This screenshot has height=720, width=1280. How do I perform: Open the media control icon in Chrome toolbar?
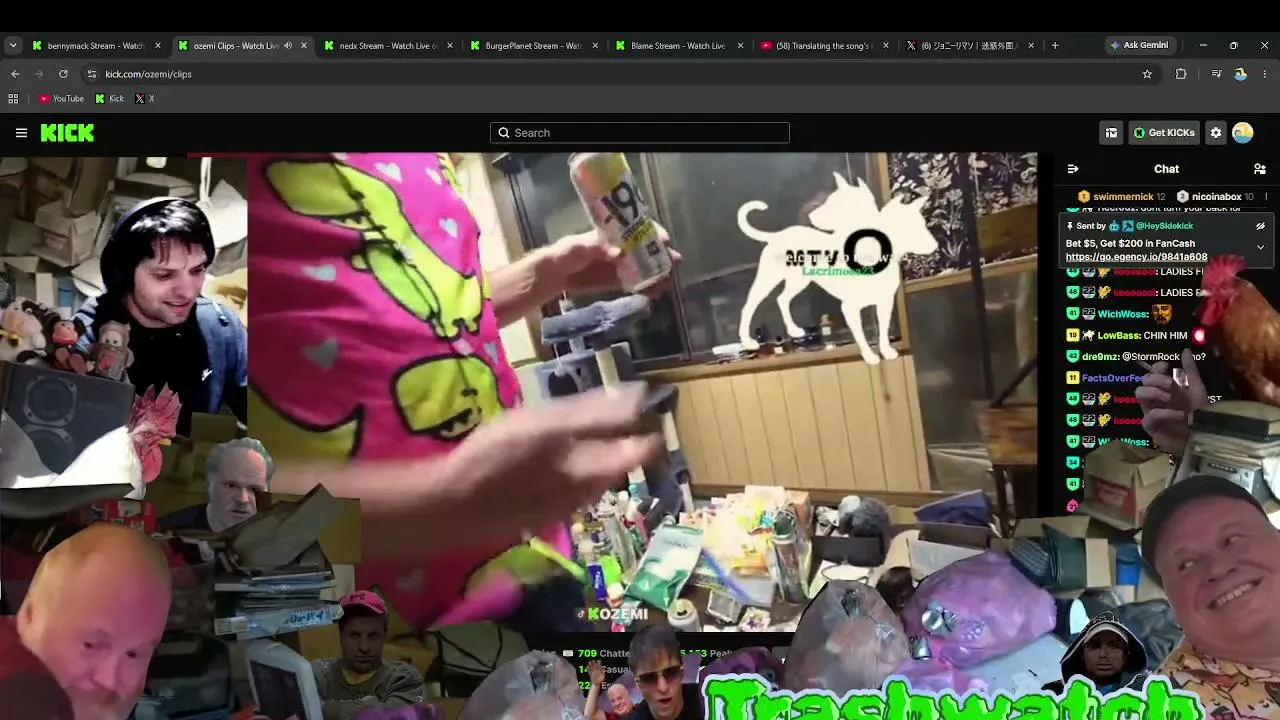pyautogui.click(x=1216, y=74)
